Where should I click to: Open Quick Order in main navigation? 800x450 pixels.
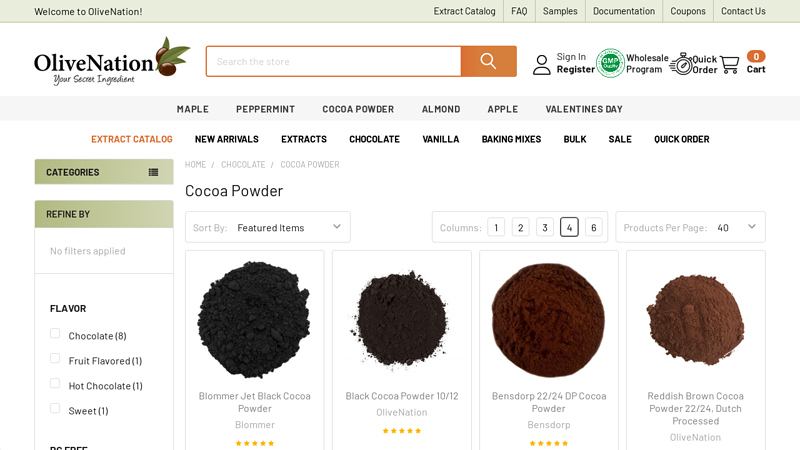pos(682,139)
